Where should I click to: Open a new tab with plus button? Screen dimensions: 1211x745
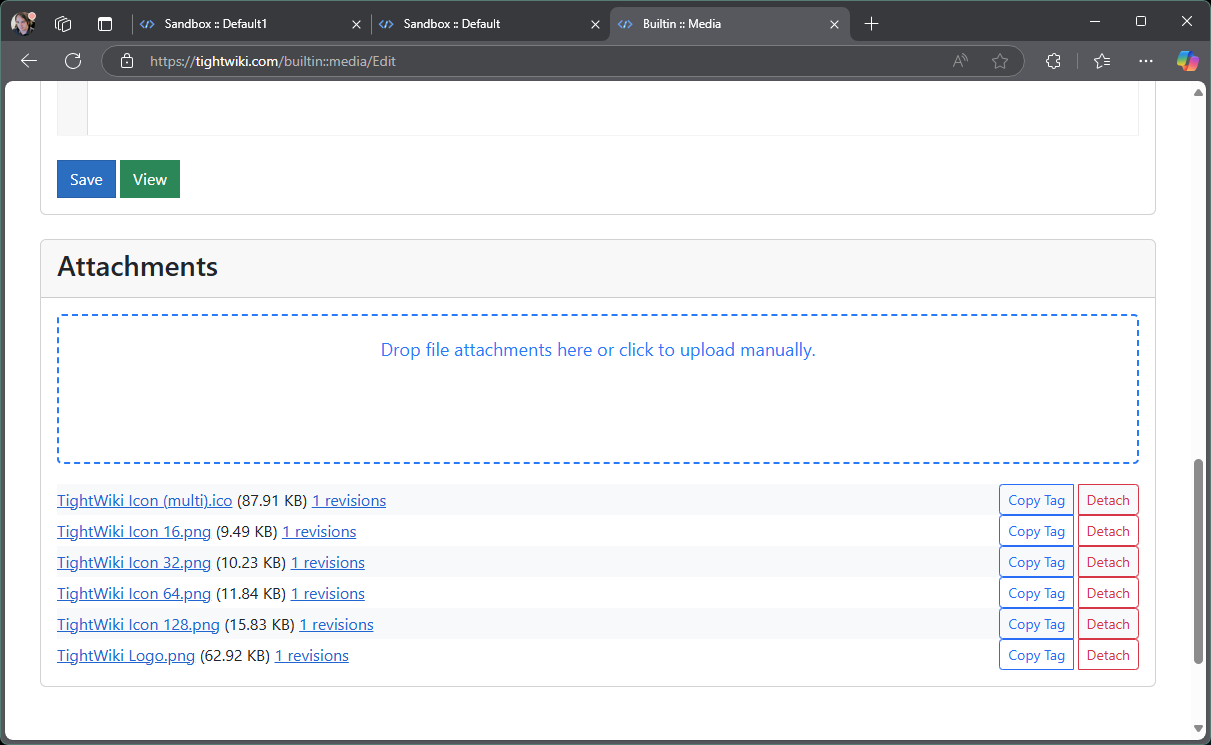[871, 23]
